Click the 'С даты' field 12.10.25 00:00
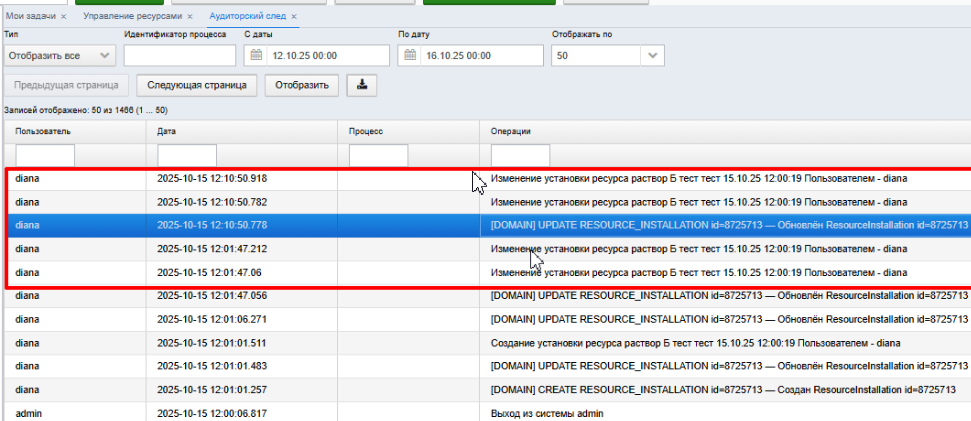The width and height of the screenshot is (971, 421). click(x=316, y=56)
